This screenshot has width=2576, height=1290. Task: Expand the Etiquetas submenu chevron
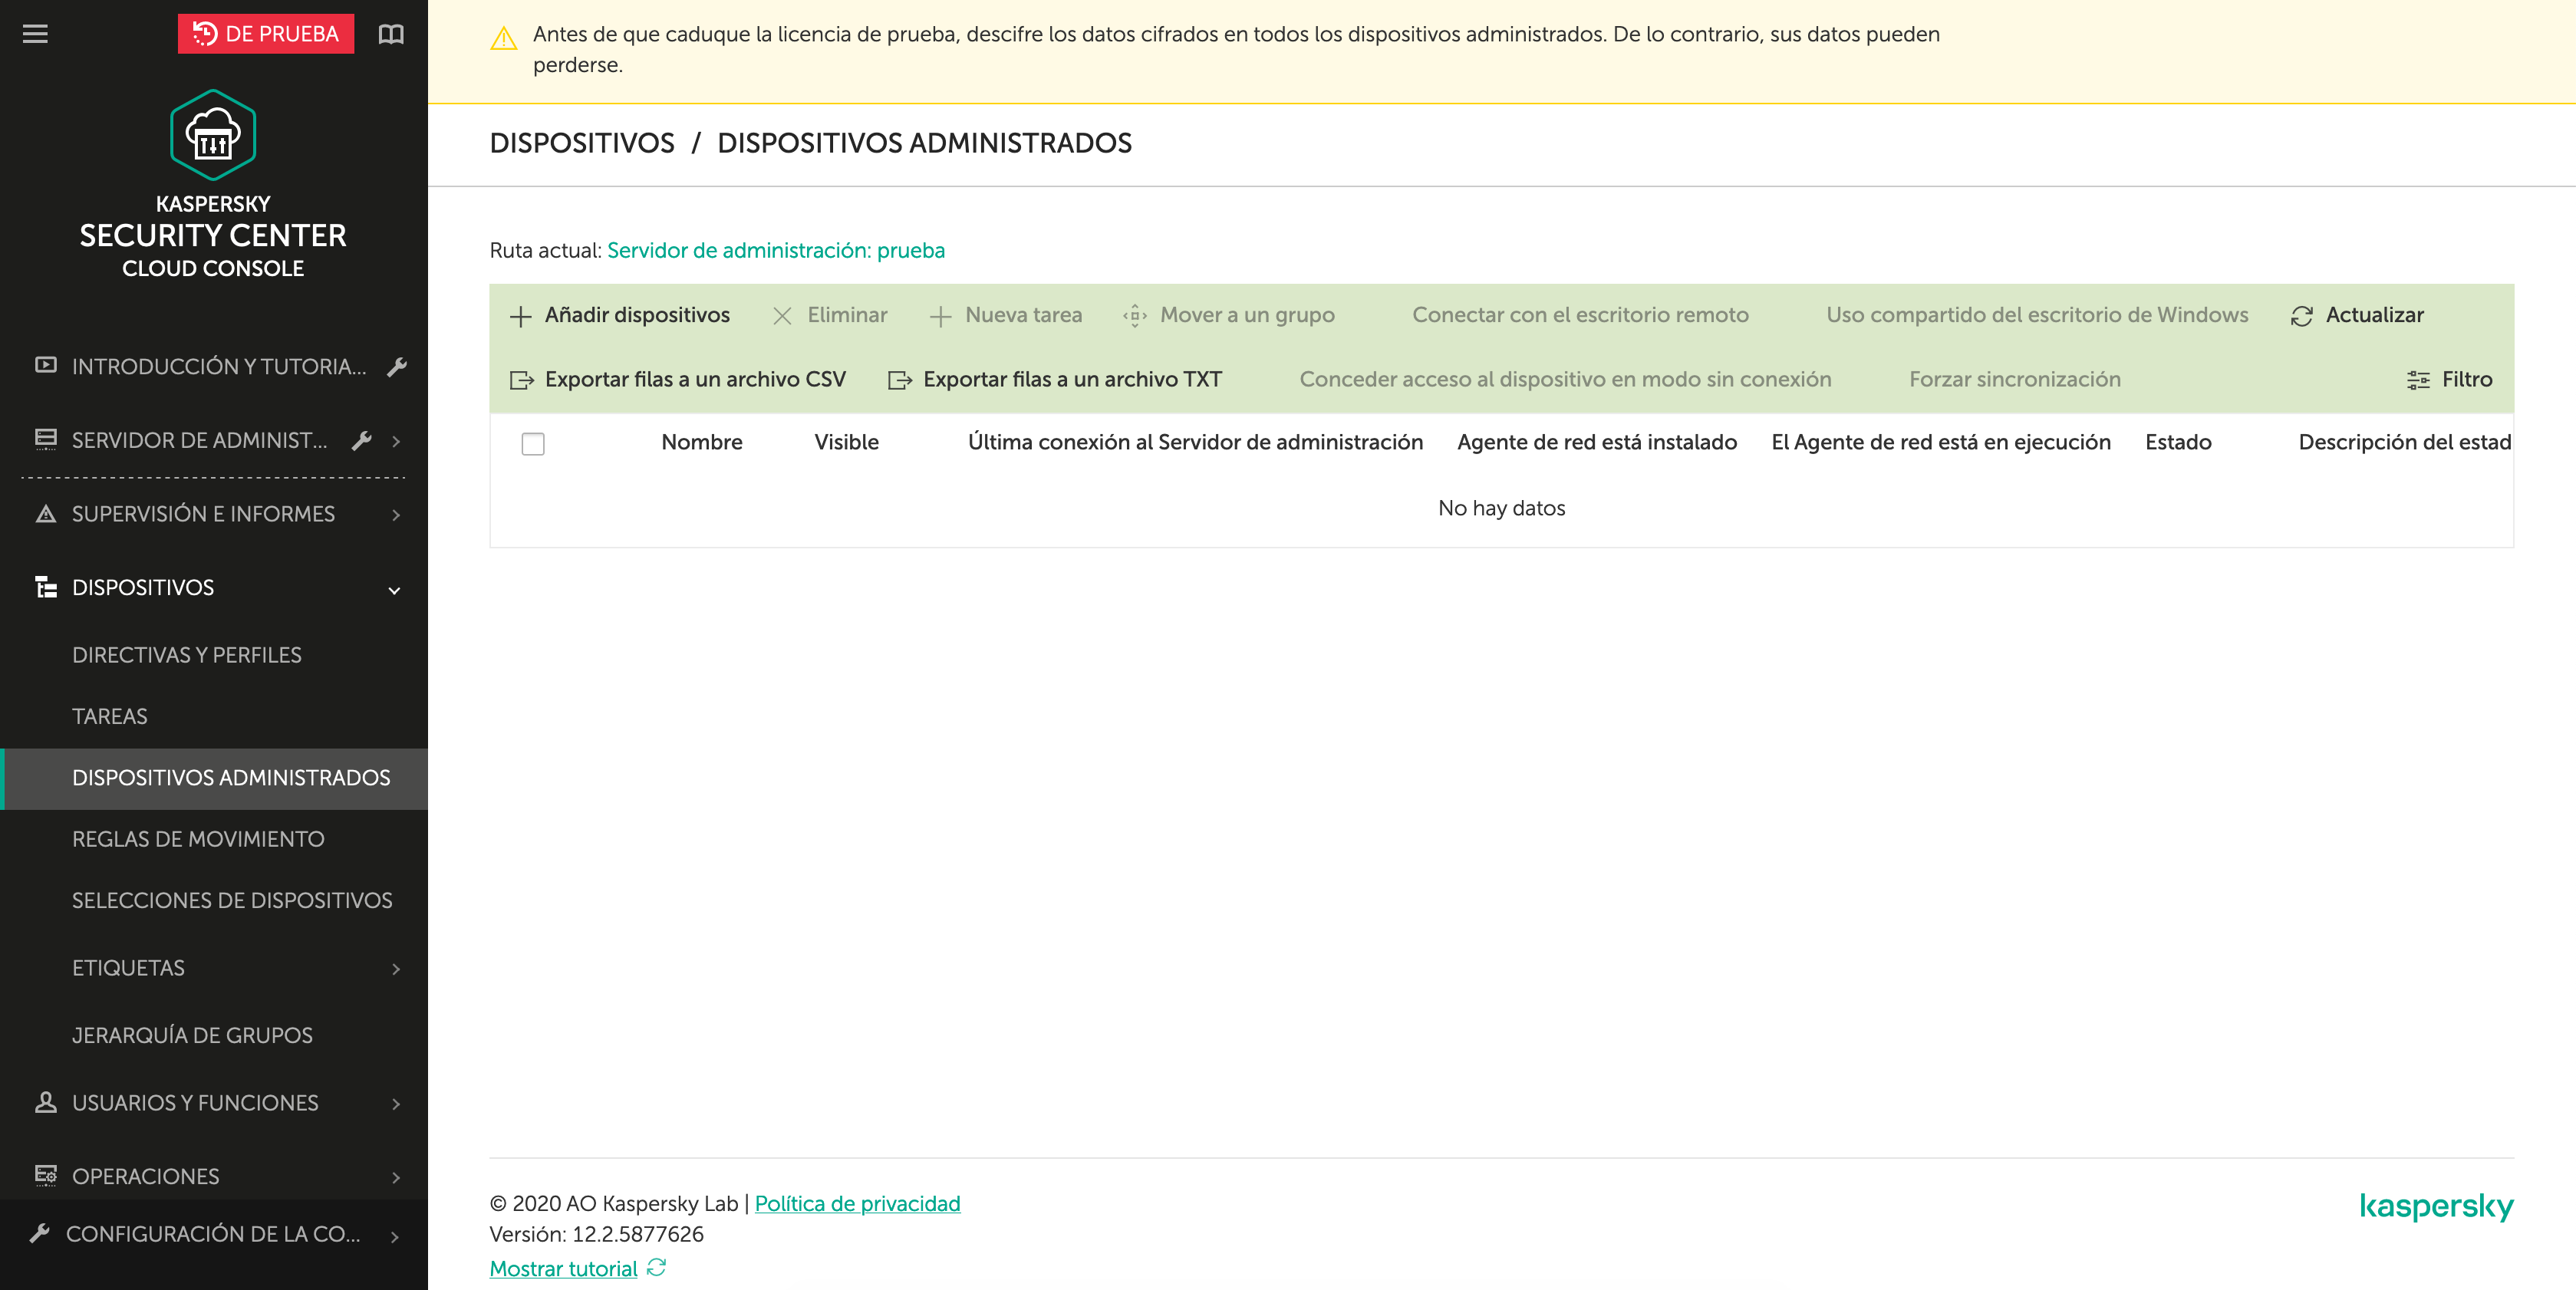tap(397, 969)
